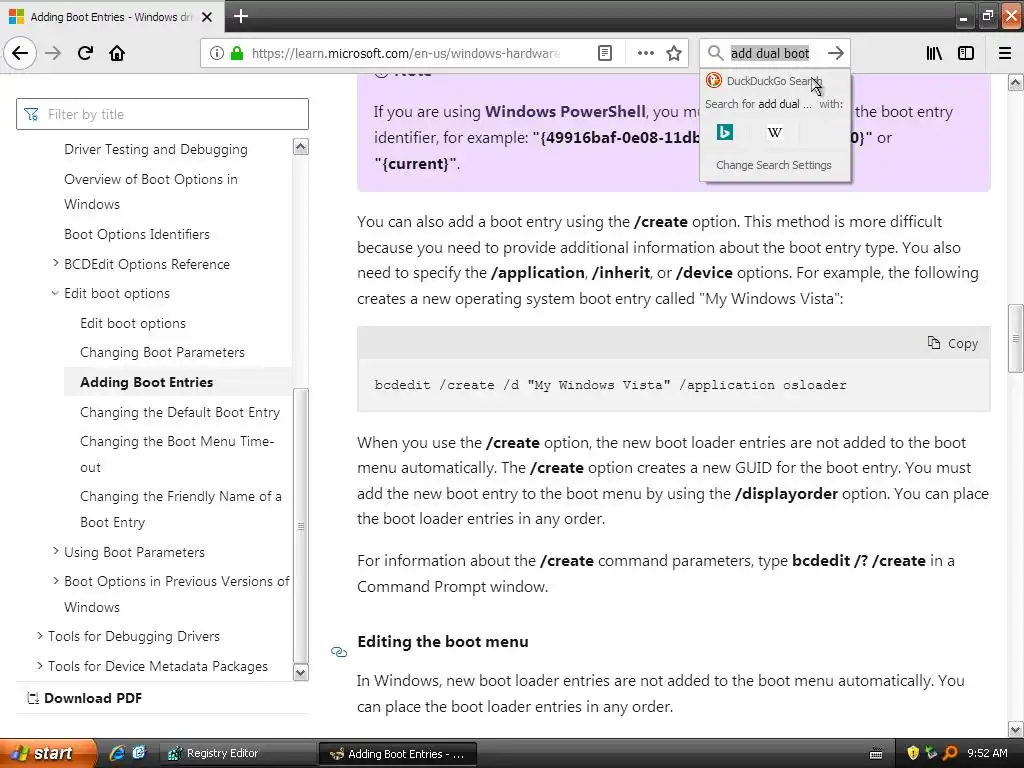Image resolution: width=1024 pixels, height=768 pixels.
Task: Search with Bing engine icon
Action: 724,133
